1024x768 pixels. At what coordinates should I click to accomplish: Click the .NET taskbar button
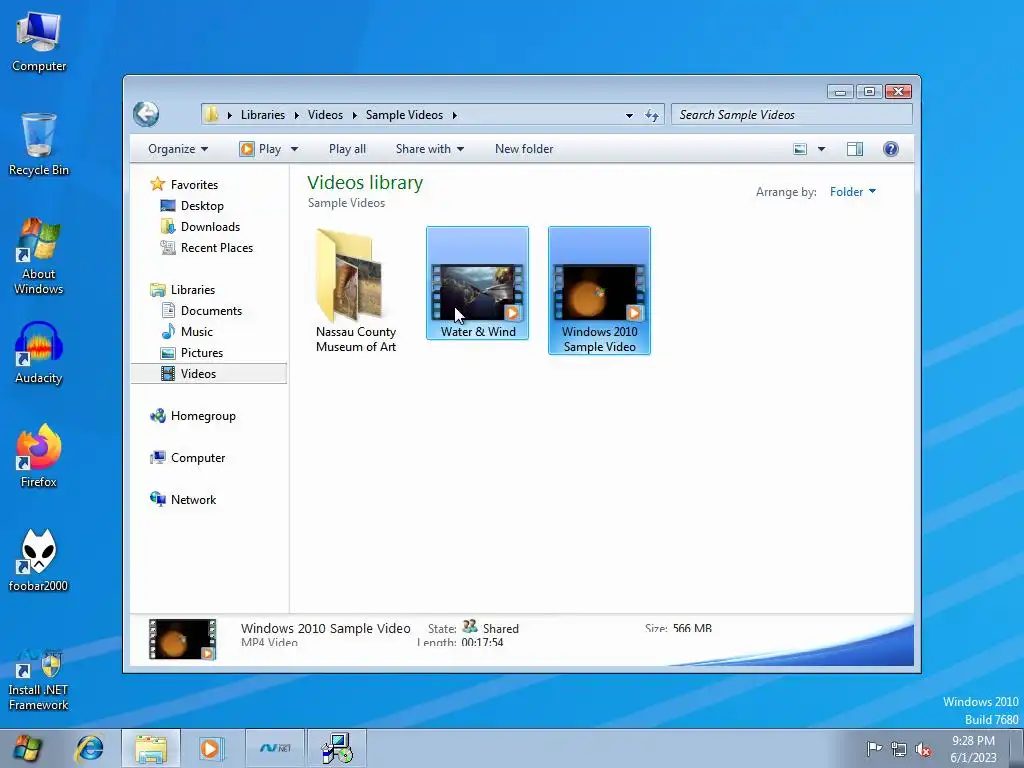275,748
